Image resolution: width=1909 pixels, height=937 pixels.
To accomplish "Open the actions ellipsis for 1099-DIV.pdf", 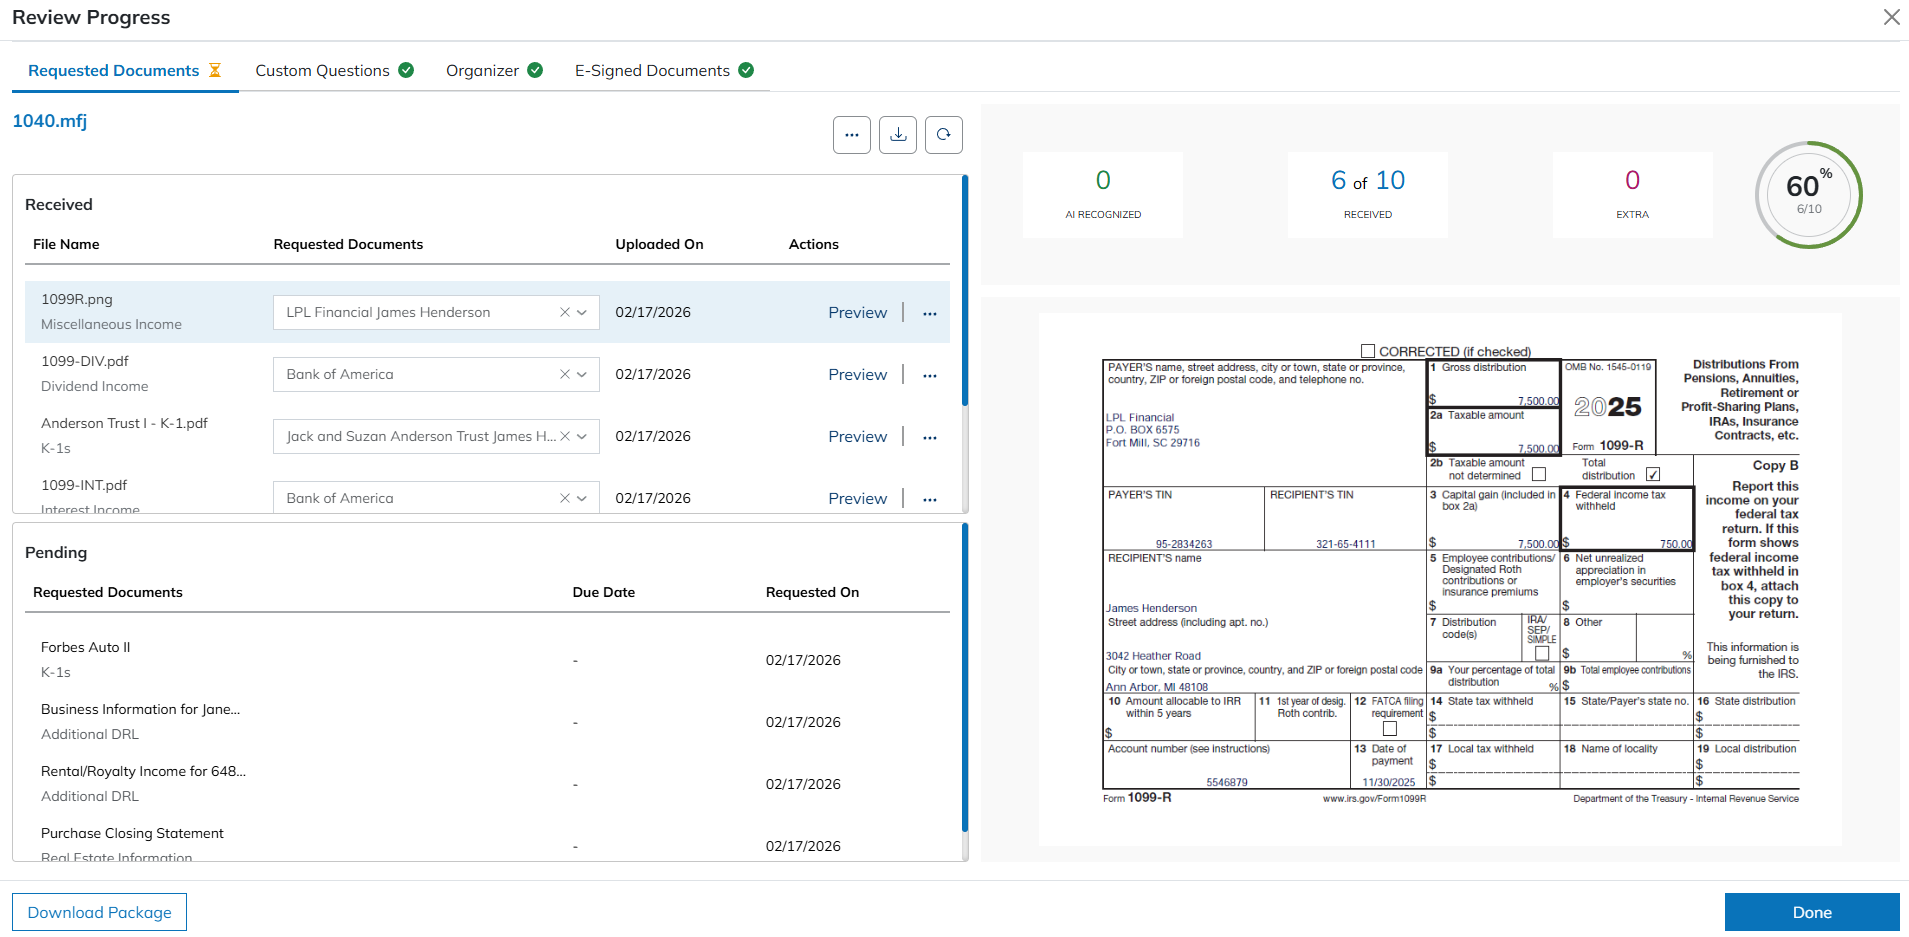I will tap(930, 375).
